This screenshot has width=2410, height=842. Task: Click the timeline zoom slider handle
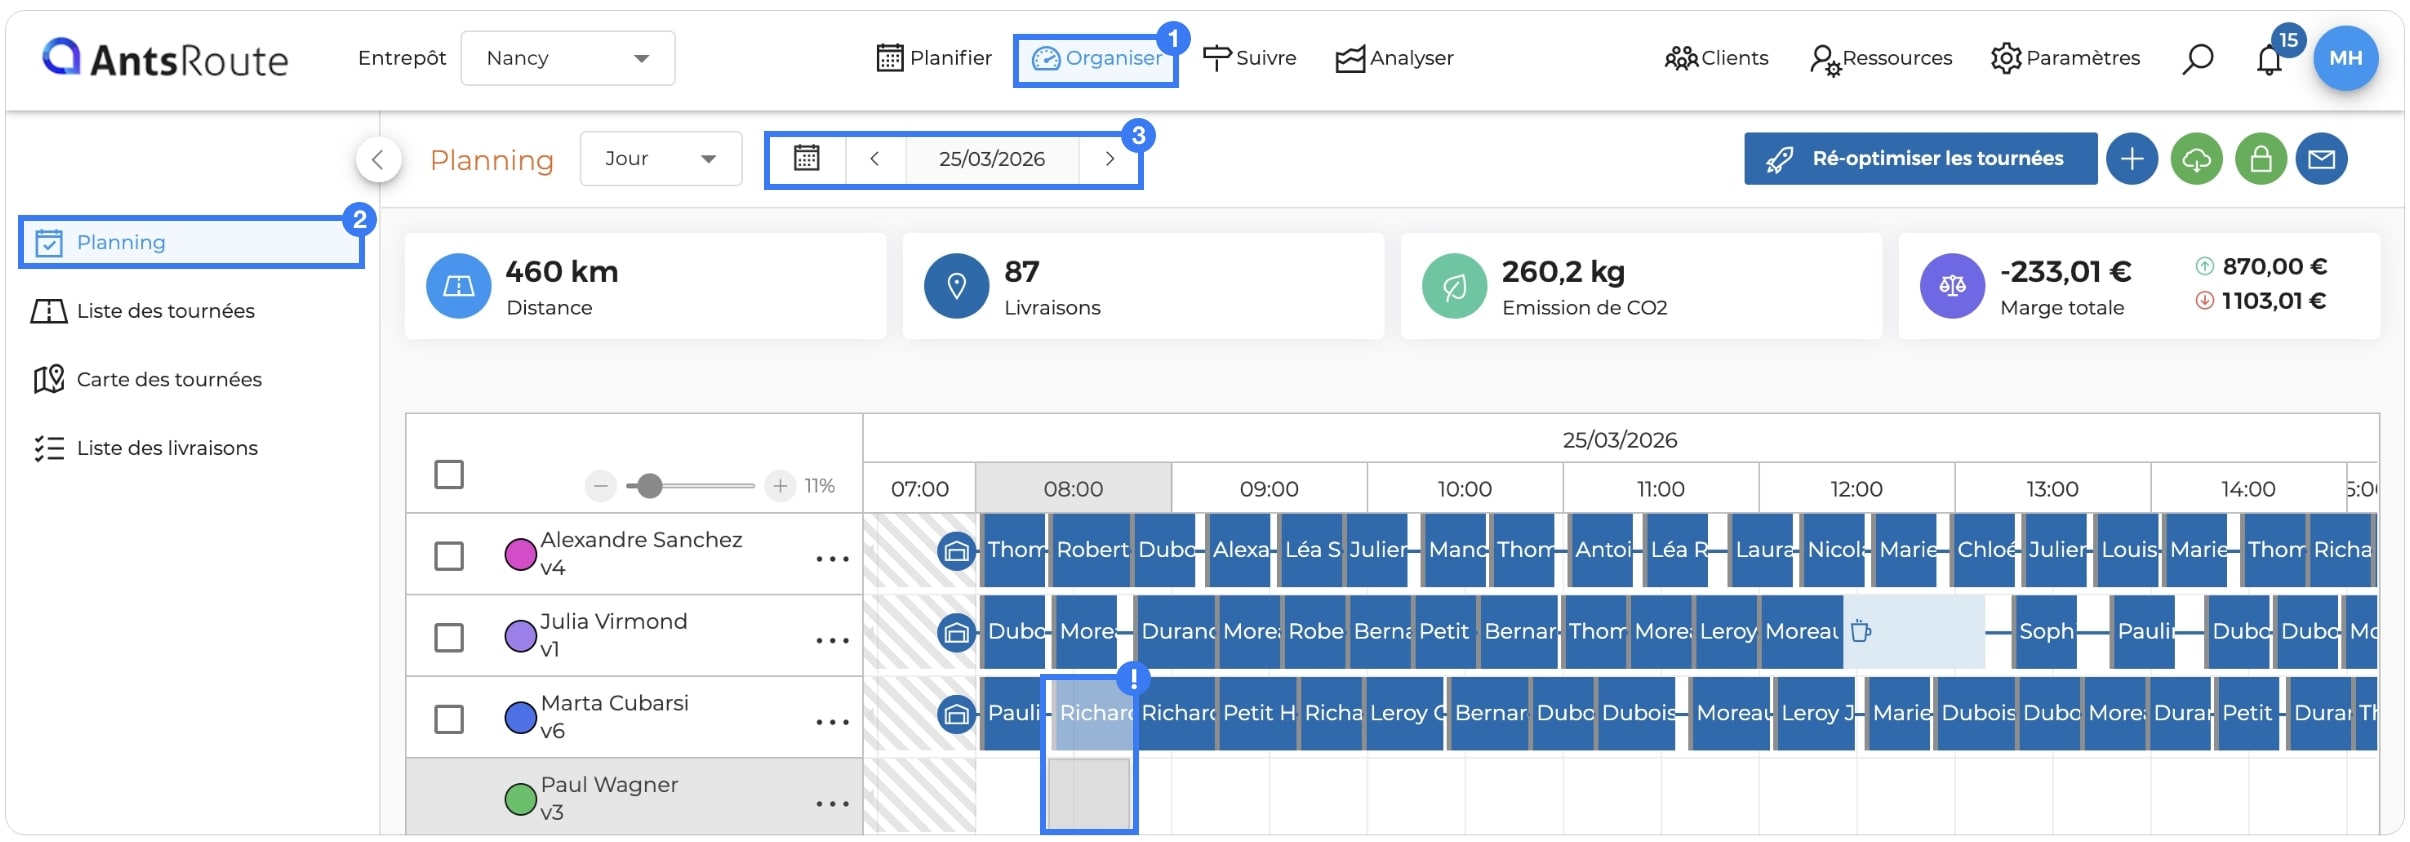tap(650, 486)
